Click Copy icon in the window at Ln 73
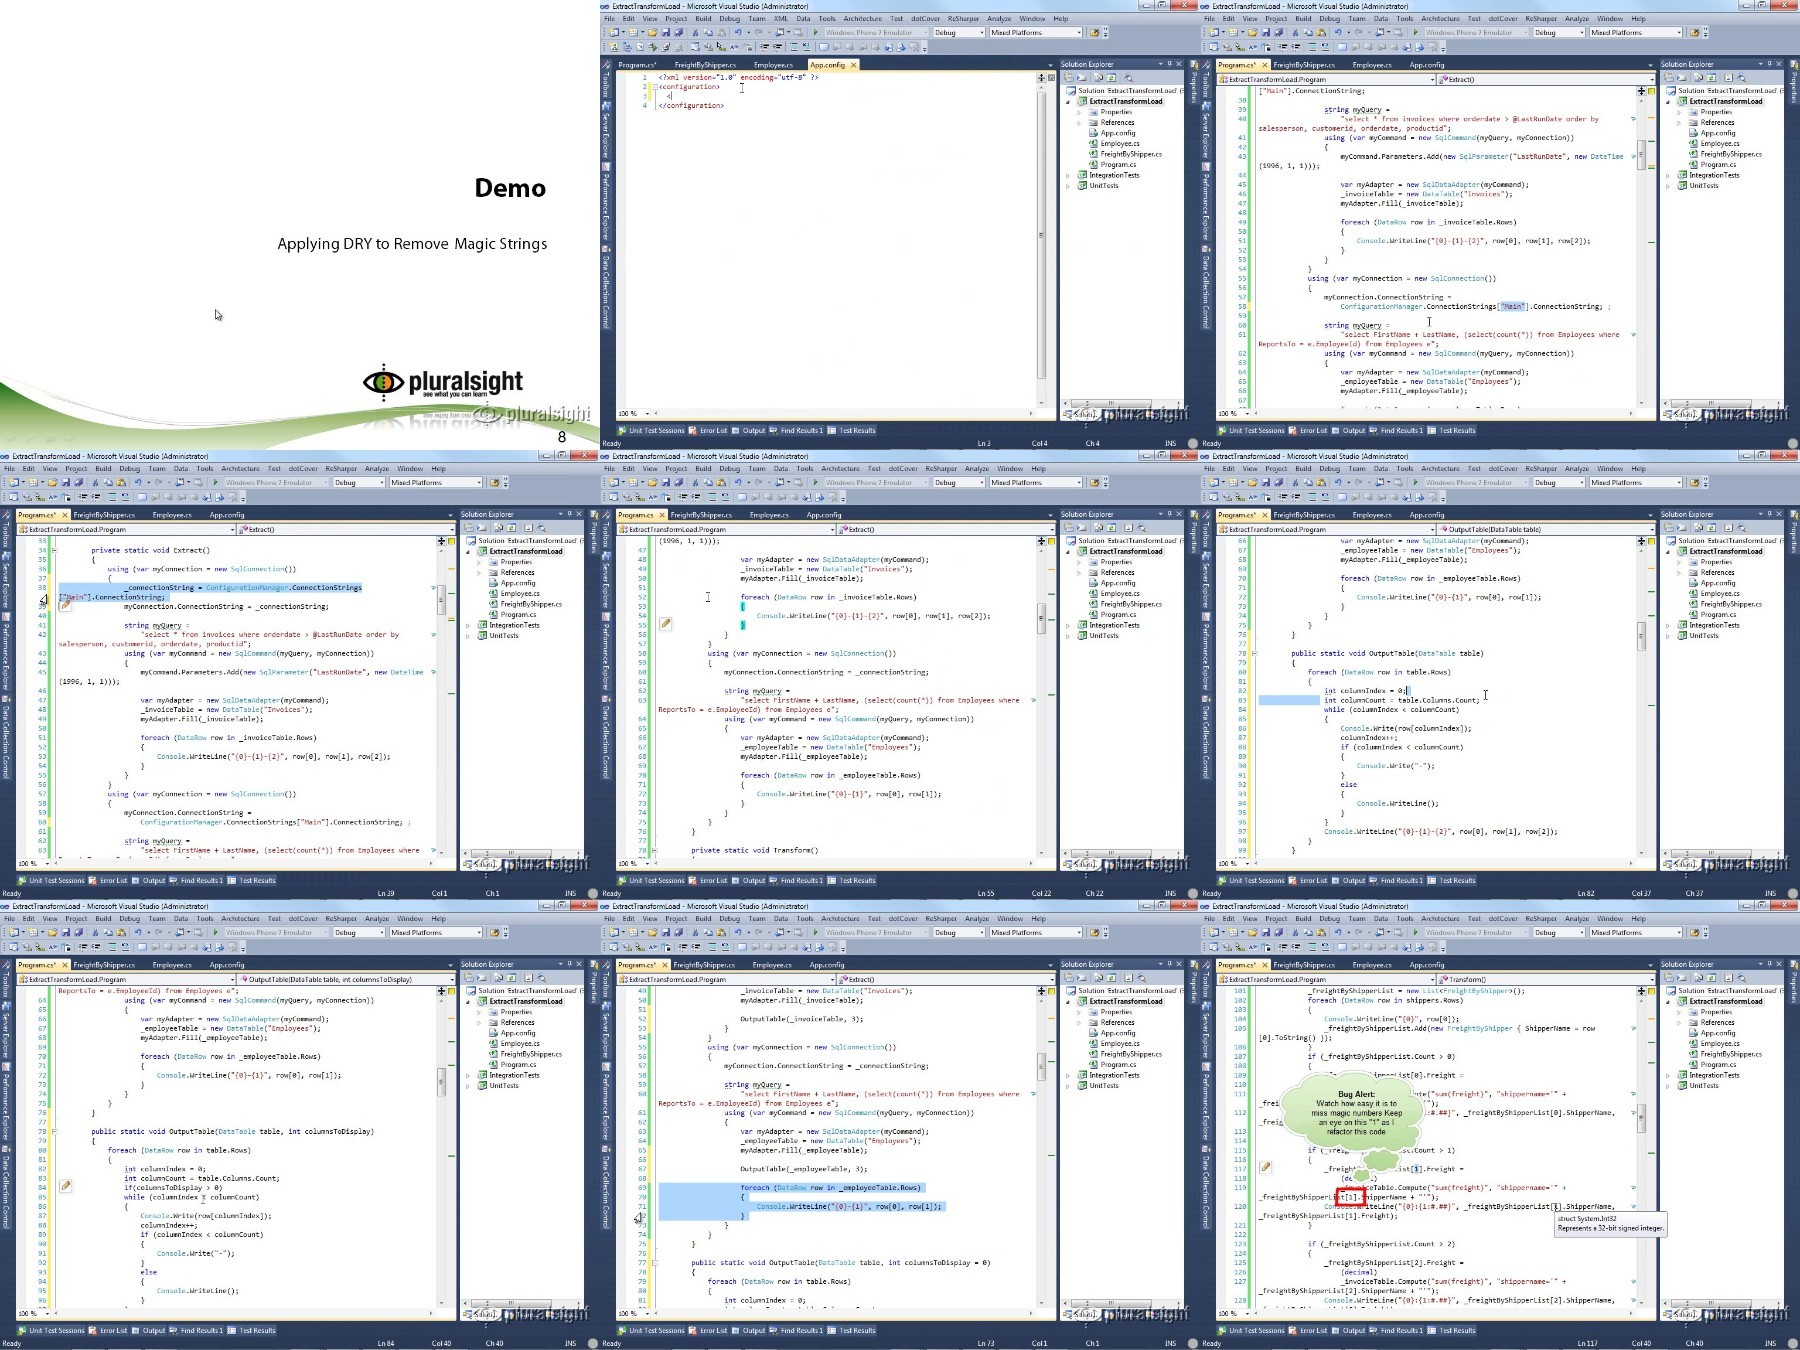Screen dimensions: 1800x1350 tap(708, 932)
